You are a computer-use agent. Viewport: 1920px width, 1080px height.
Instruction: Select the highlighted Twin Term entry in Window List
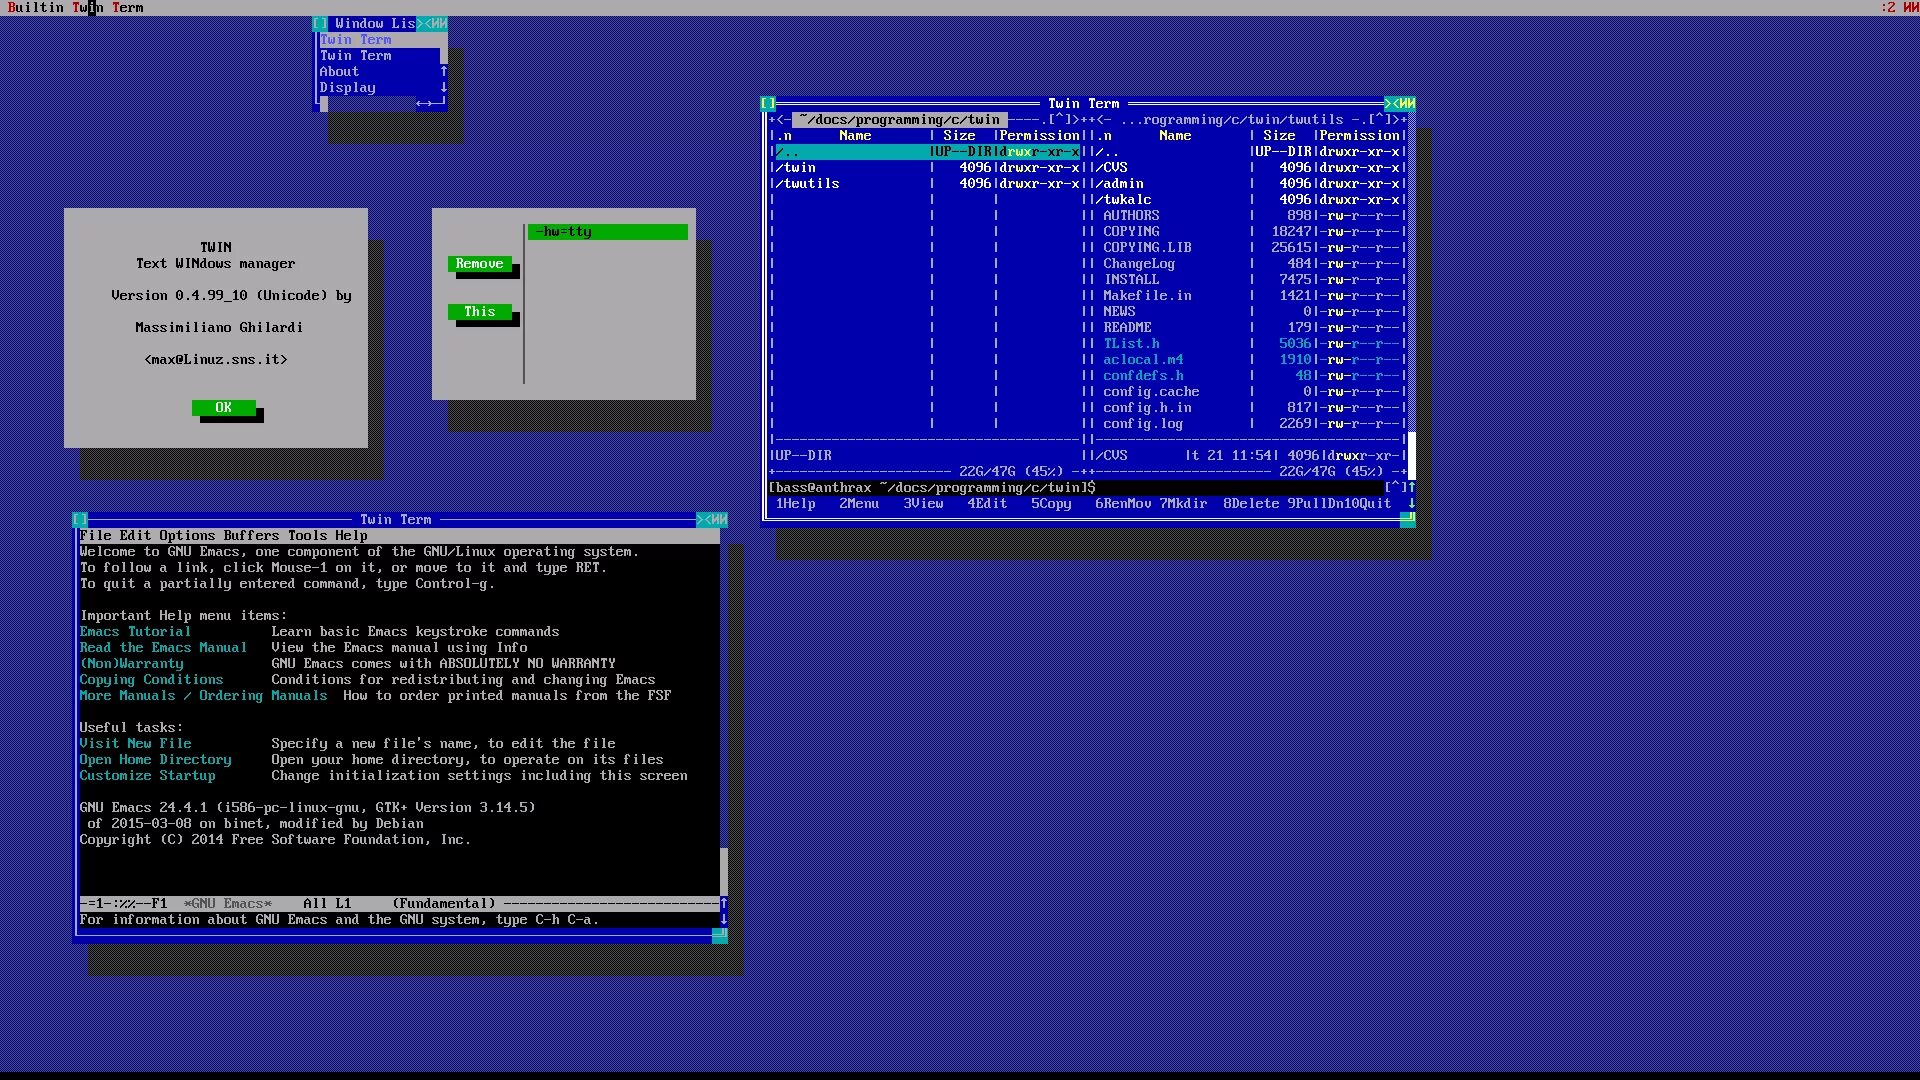380,39
